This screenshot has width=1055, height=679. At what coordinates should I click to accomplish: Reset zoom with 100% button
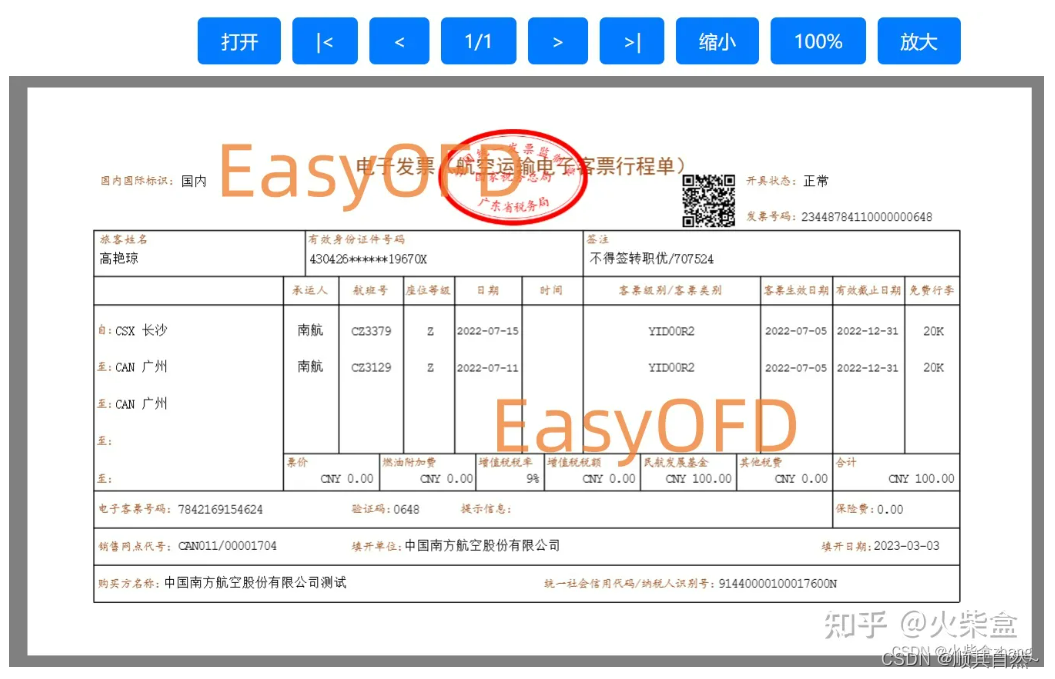[x=818, y=41]
